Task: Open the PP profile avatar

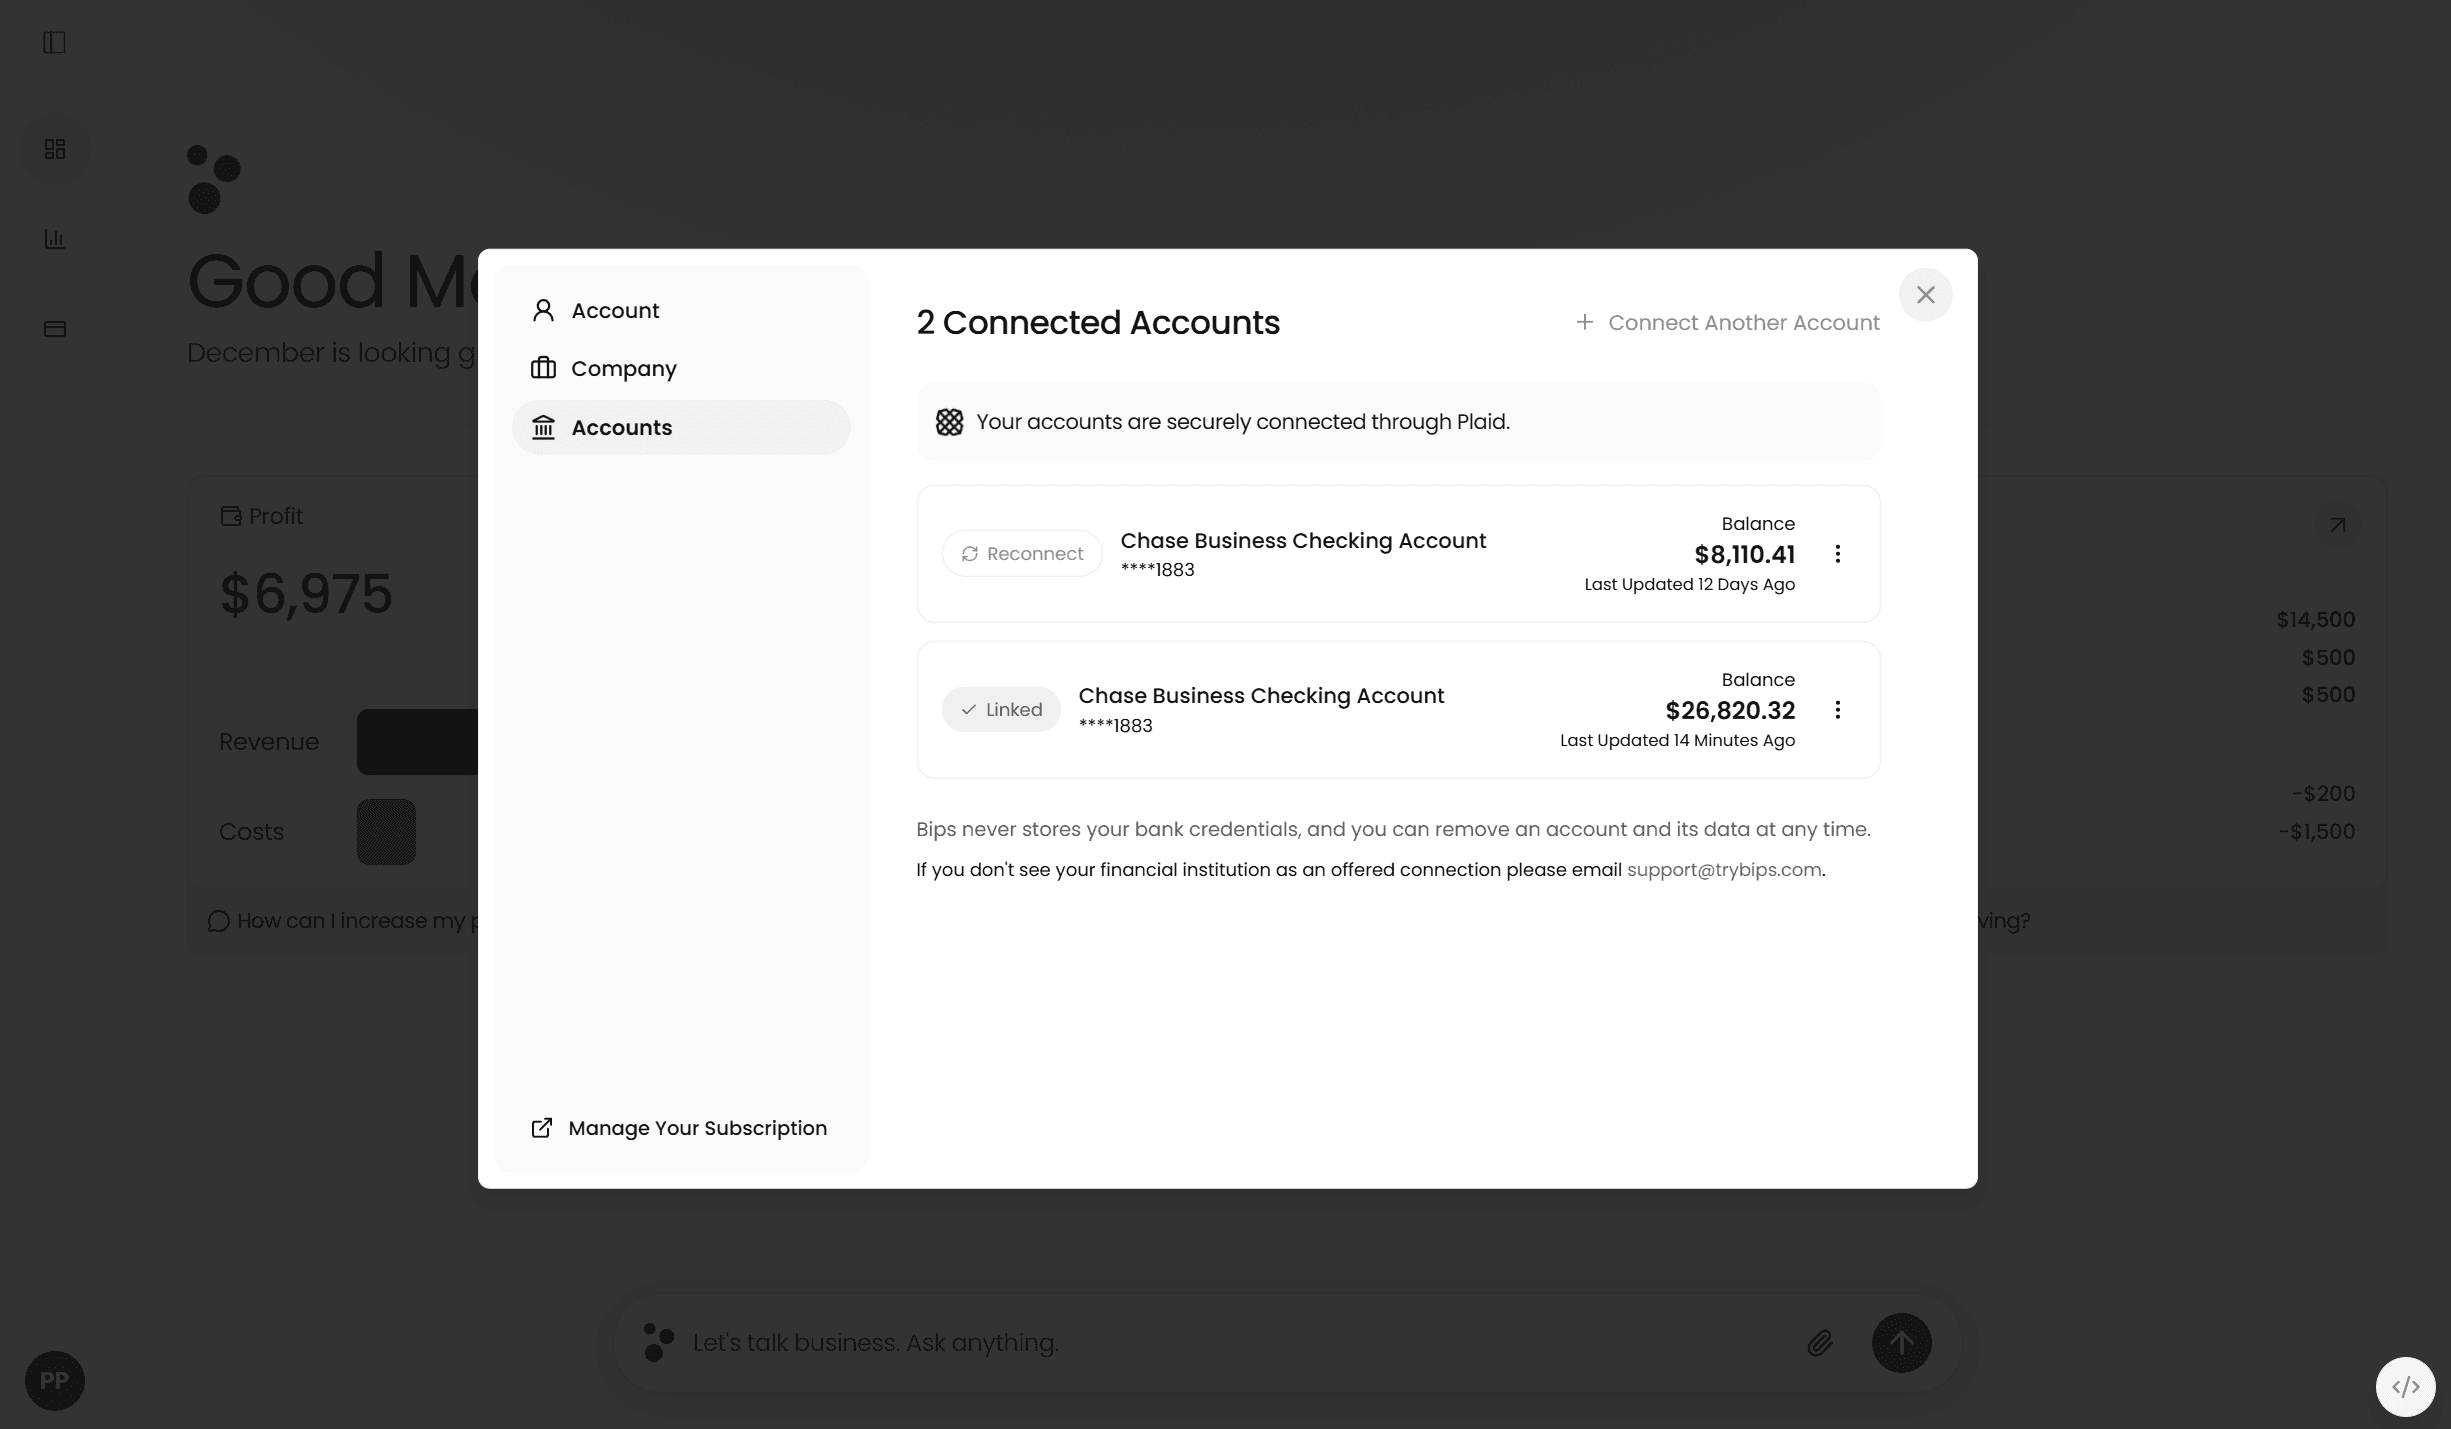Action: click(x=55, y=1381)
